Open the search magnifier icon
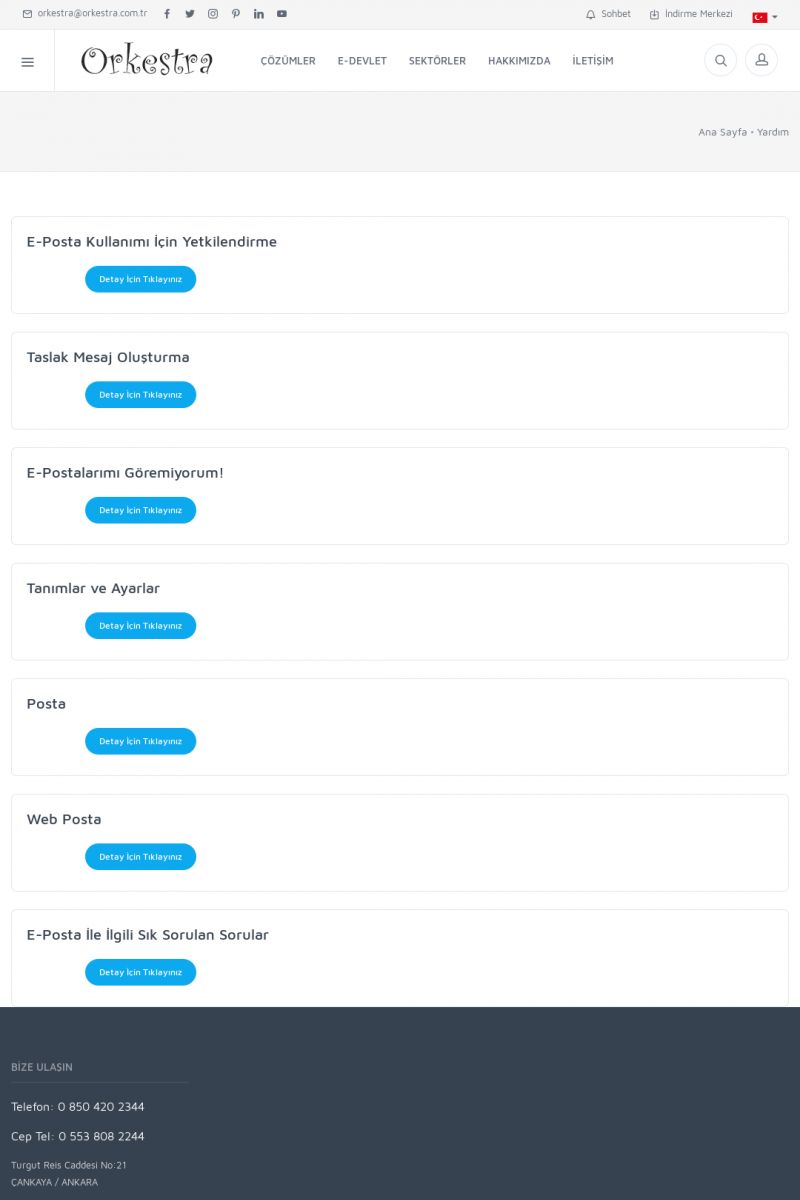This screenshot has width=800, height=1200. [720, 61]
